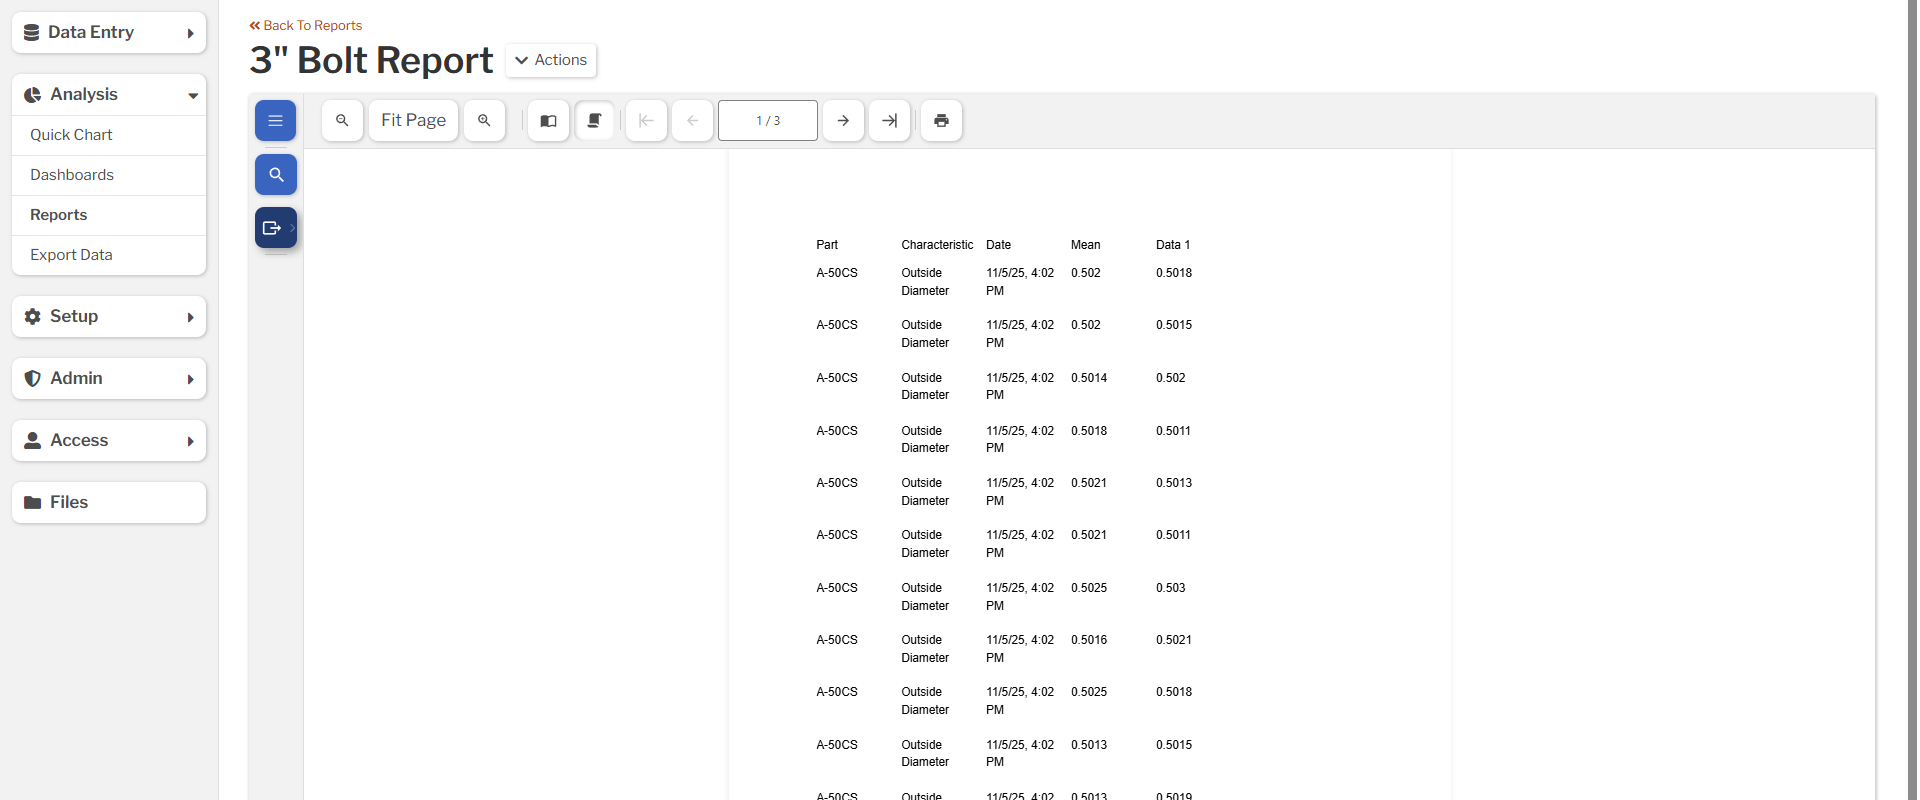This screenshot has width=1920, height=800.
Task: Click the Fit Page button
Action: coord(413,120)
